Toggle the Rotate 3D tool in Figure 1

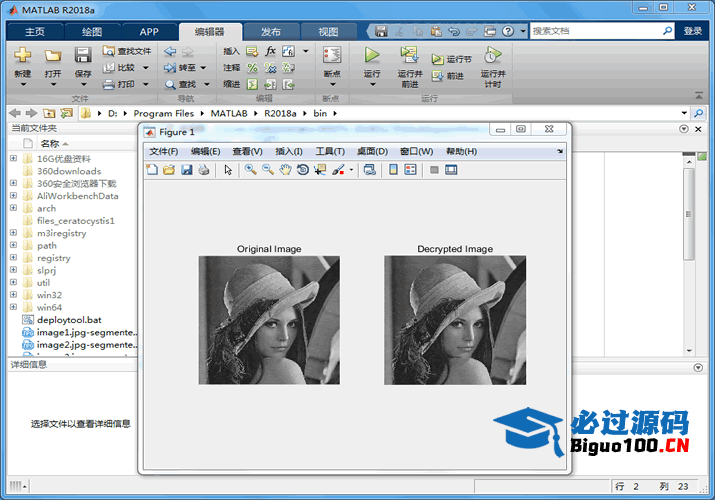(x=303, y=170)
